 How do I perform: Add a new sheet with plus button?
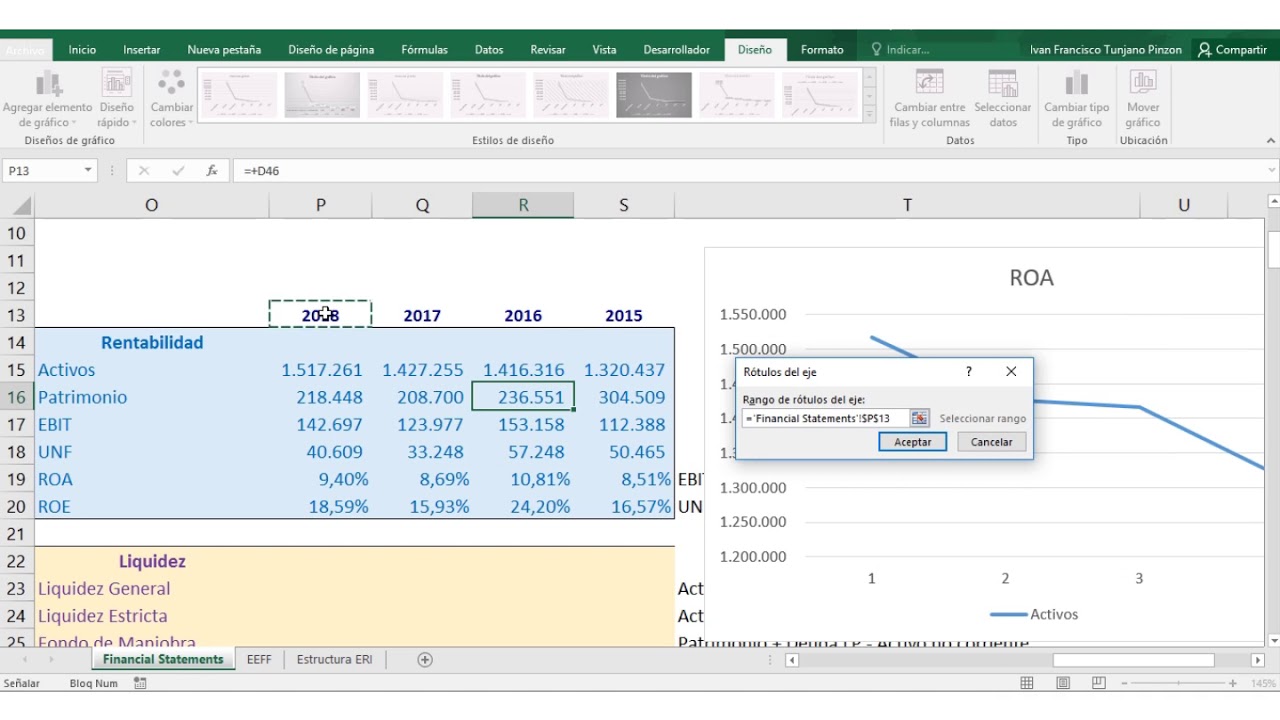pyautogui.click(x=425, y=660)
